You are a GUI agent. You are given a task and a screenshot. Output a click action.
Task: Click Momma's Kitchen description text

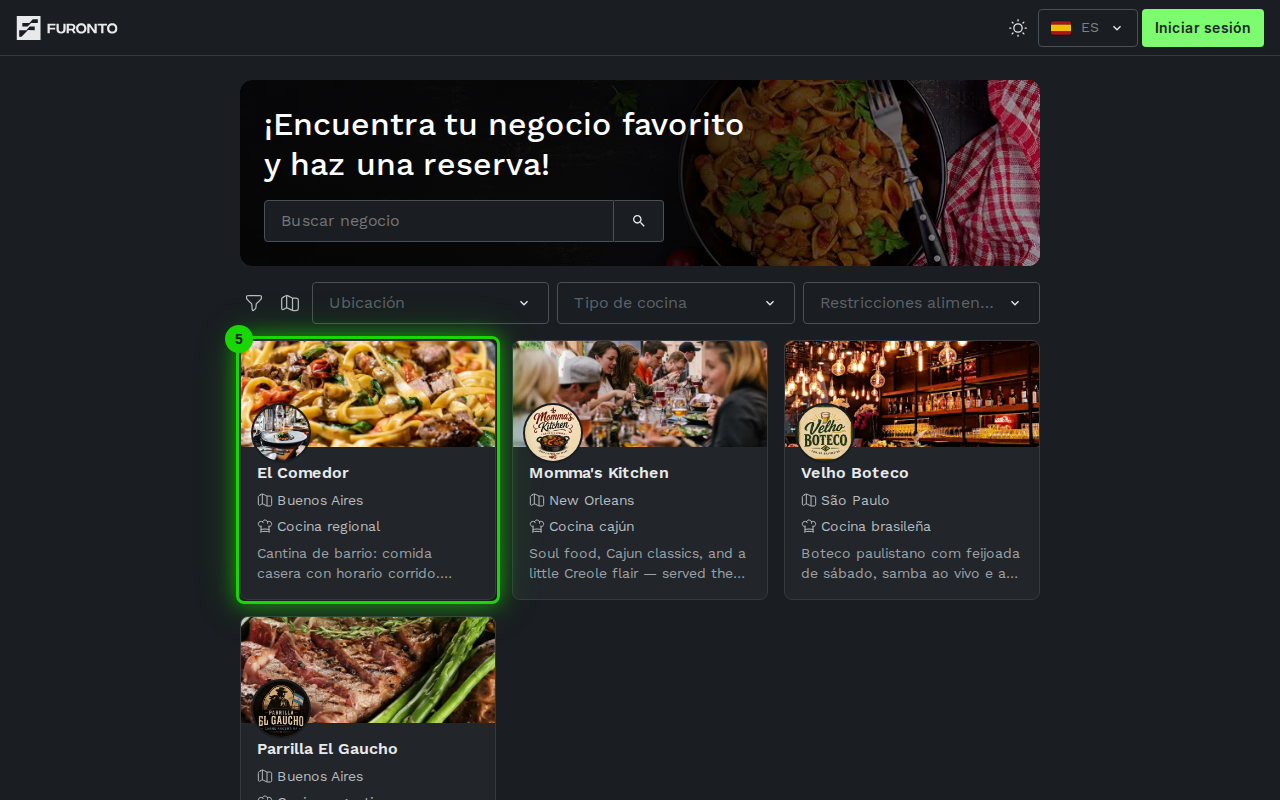[638, 563]
